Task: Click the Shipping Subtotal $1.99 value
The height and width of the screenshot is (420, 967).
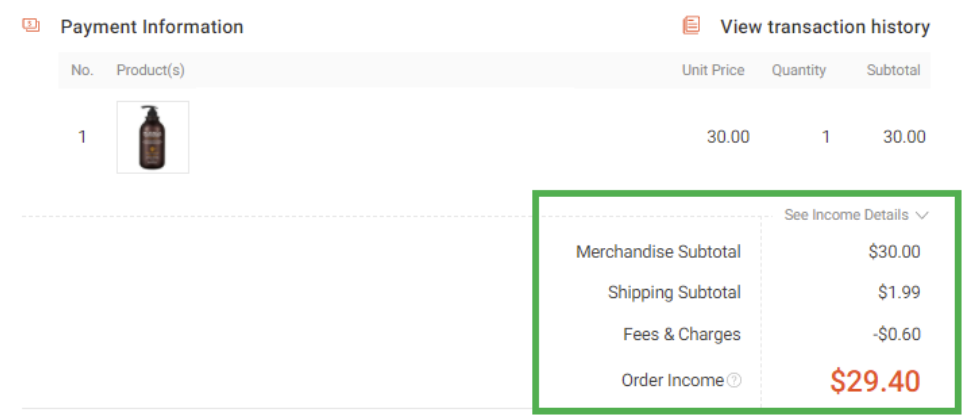Action: 899,292
